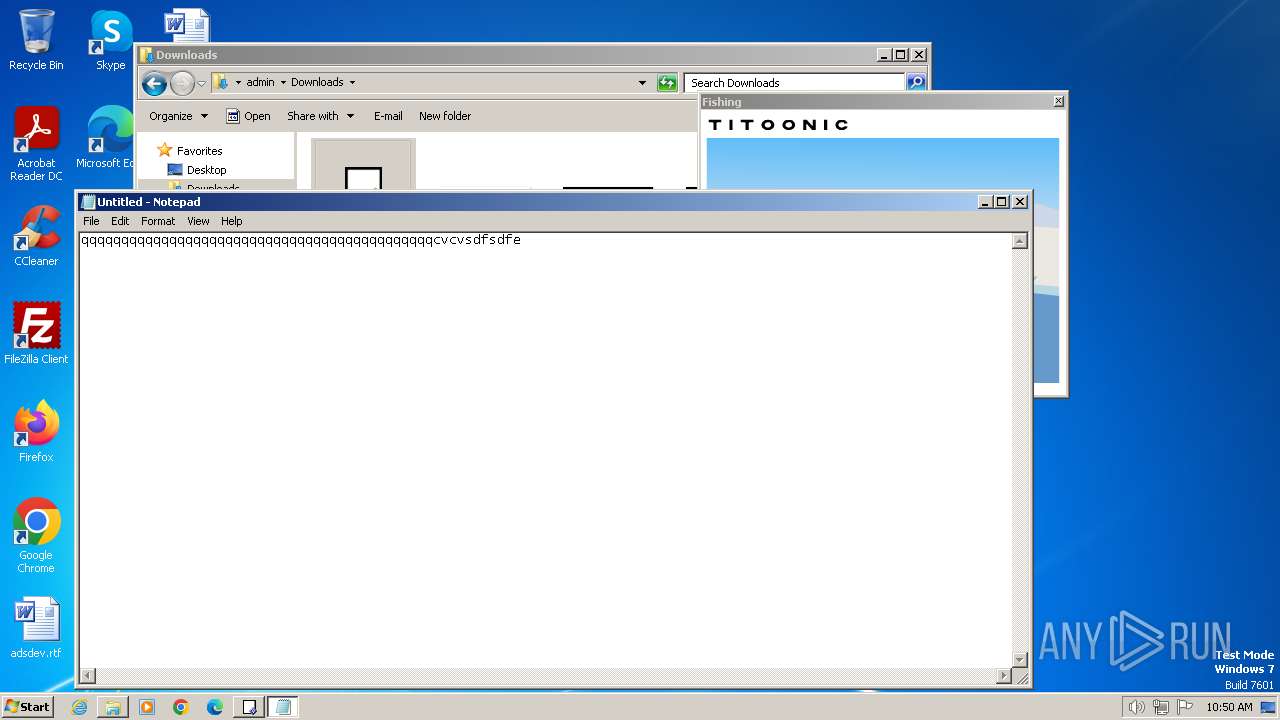Click the volume speaker tray icon
The height and width of the screenshot is (720, 1280).
click(1136, 707)
